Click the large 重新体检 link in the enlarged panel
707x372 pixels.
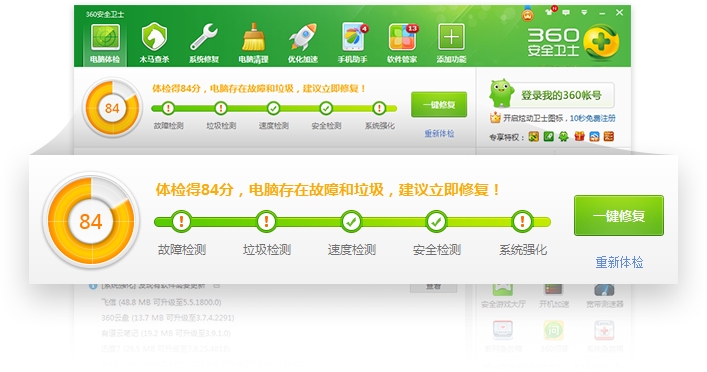[619, 262]
